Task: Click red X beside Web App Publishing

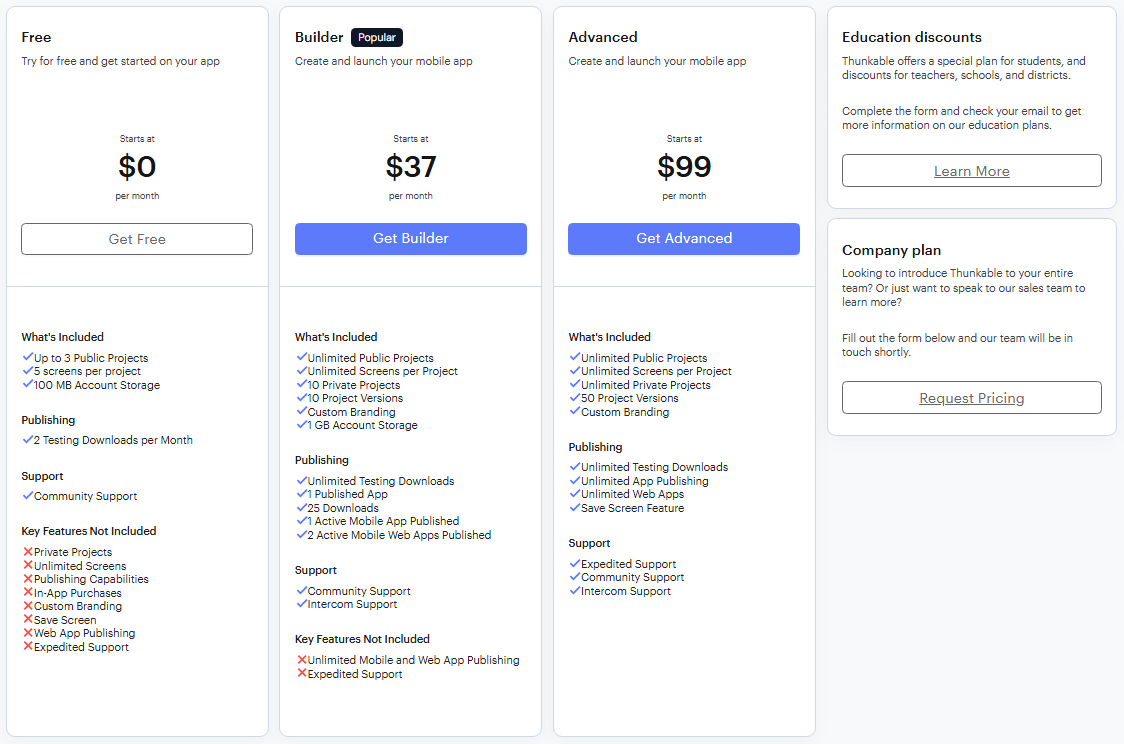Action: click(28, 632)
